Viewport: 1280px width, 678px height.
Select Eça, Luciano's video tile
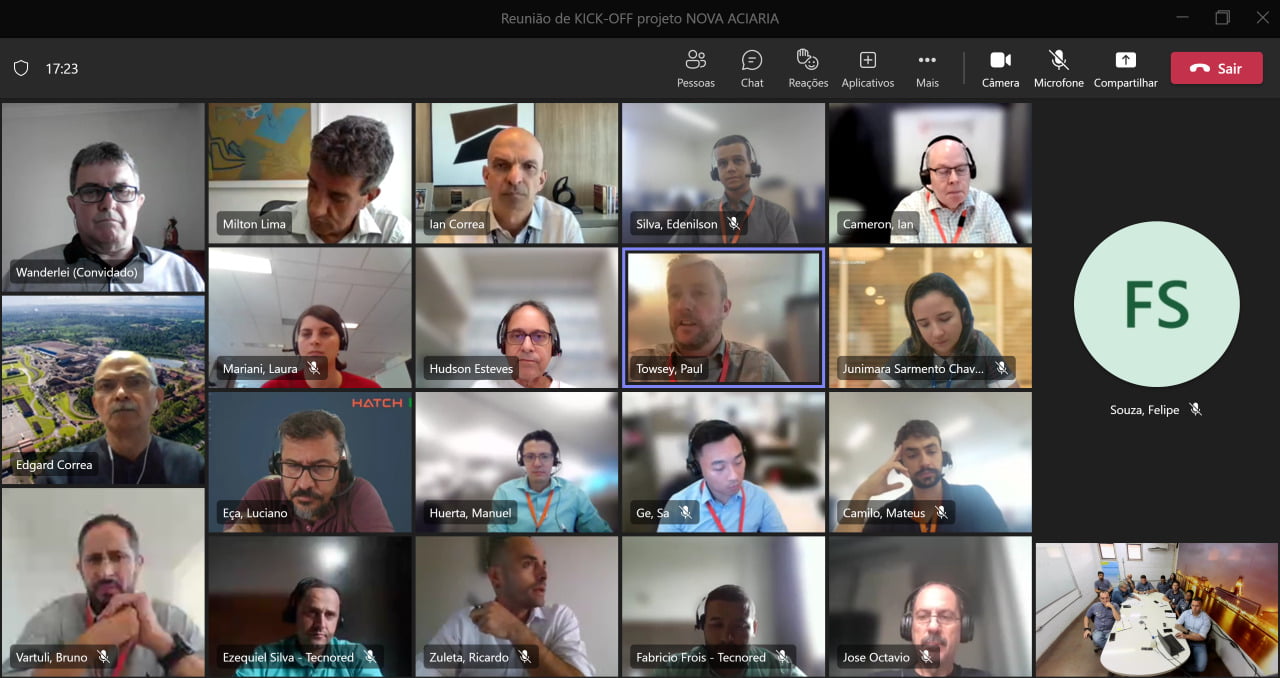pos(310,460)
